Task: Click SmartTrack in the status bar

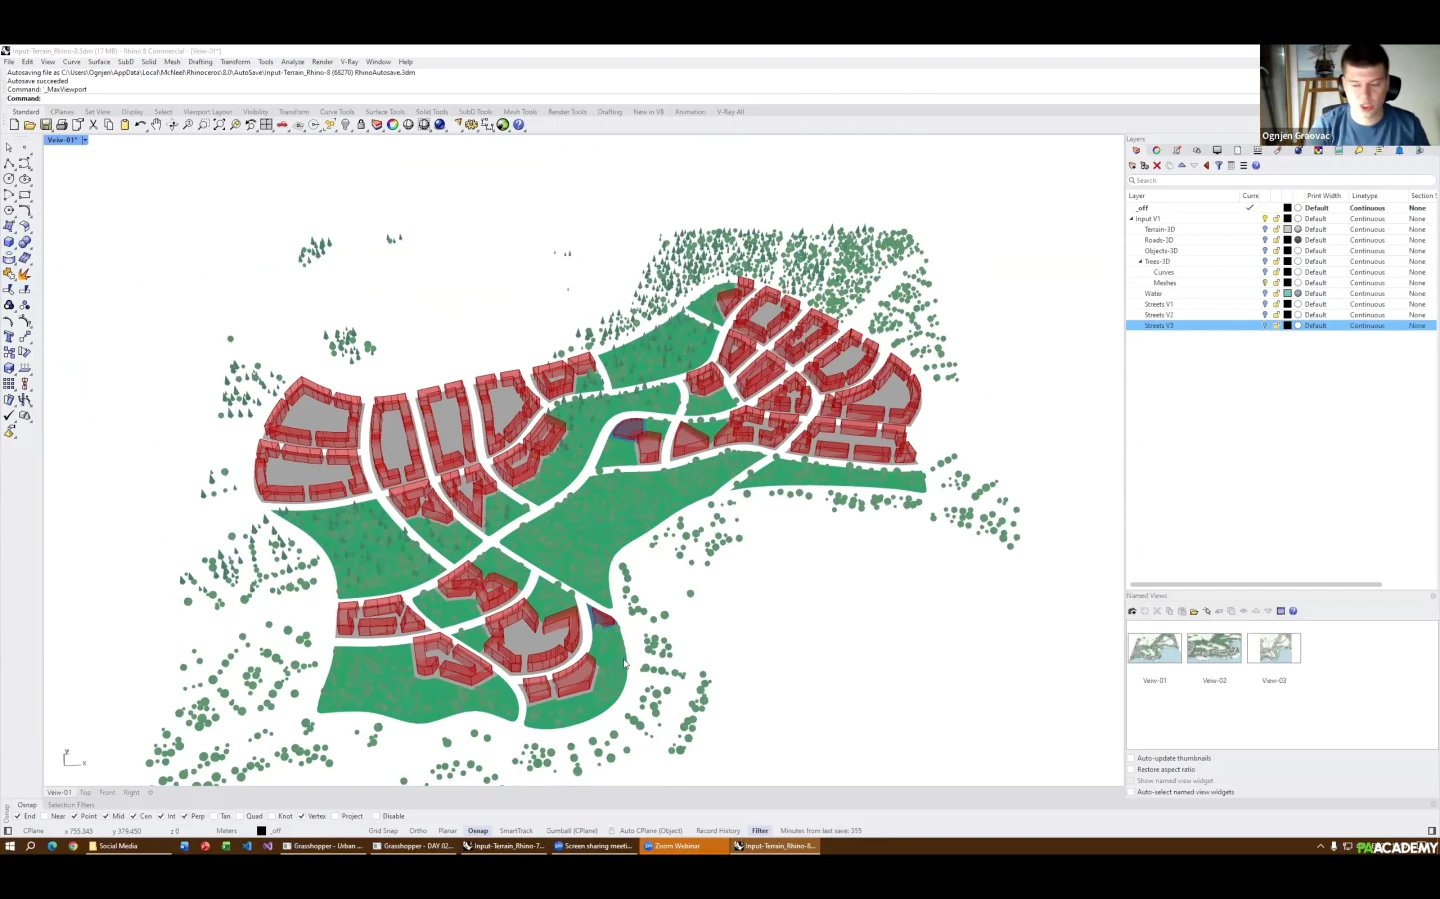Action: 516,831
